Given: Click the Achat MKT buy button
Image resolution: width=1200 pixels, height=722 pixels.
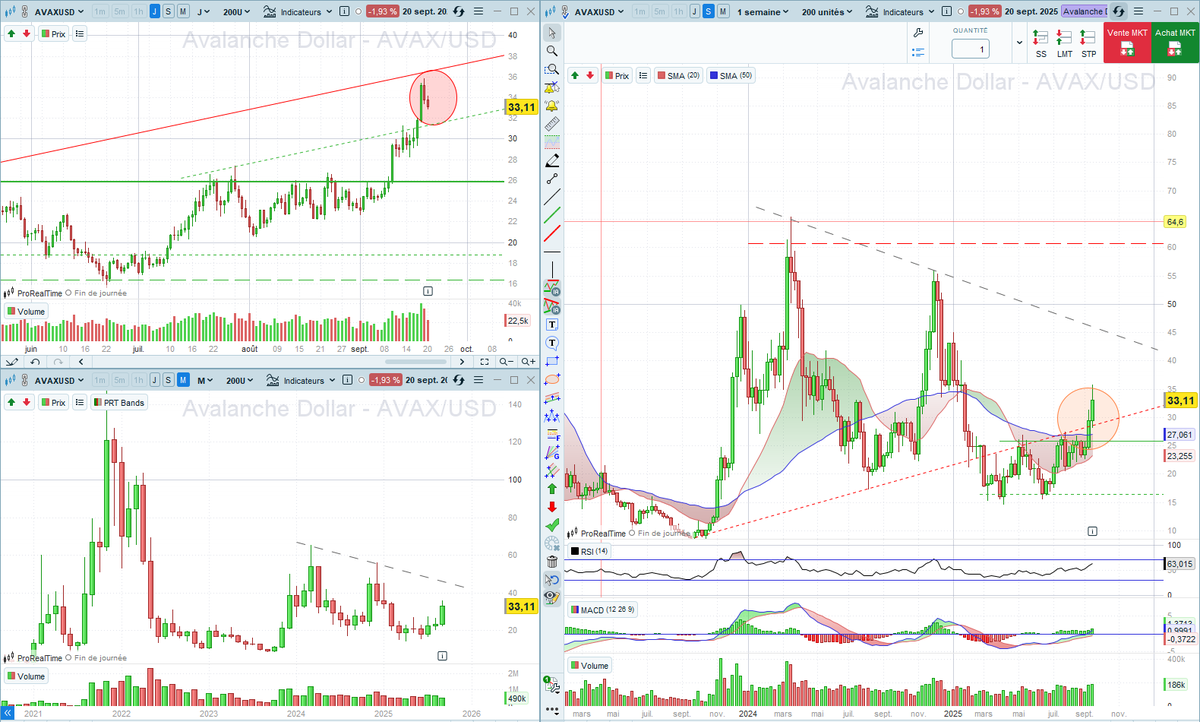Looking at the screenshot, I should coord(1175,44).
